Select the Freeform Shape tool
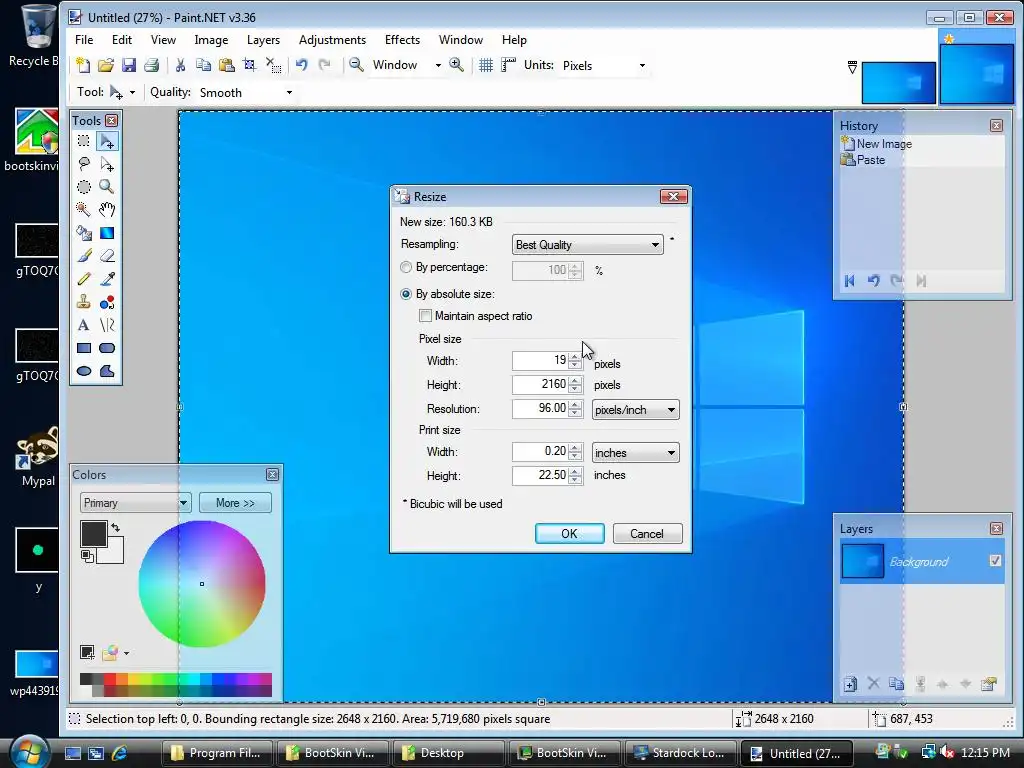The width and height of the screenshot is (1024, 768). tap(107, 371)
